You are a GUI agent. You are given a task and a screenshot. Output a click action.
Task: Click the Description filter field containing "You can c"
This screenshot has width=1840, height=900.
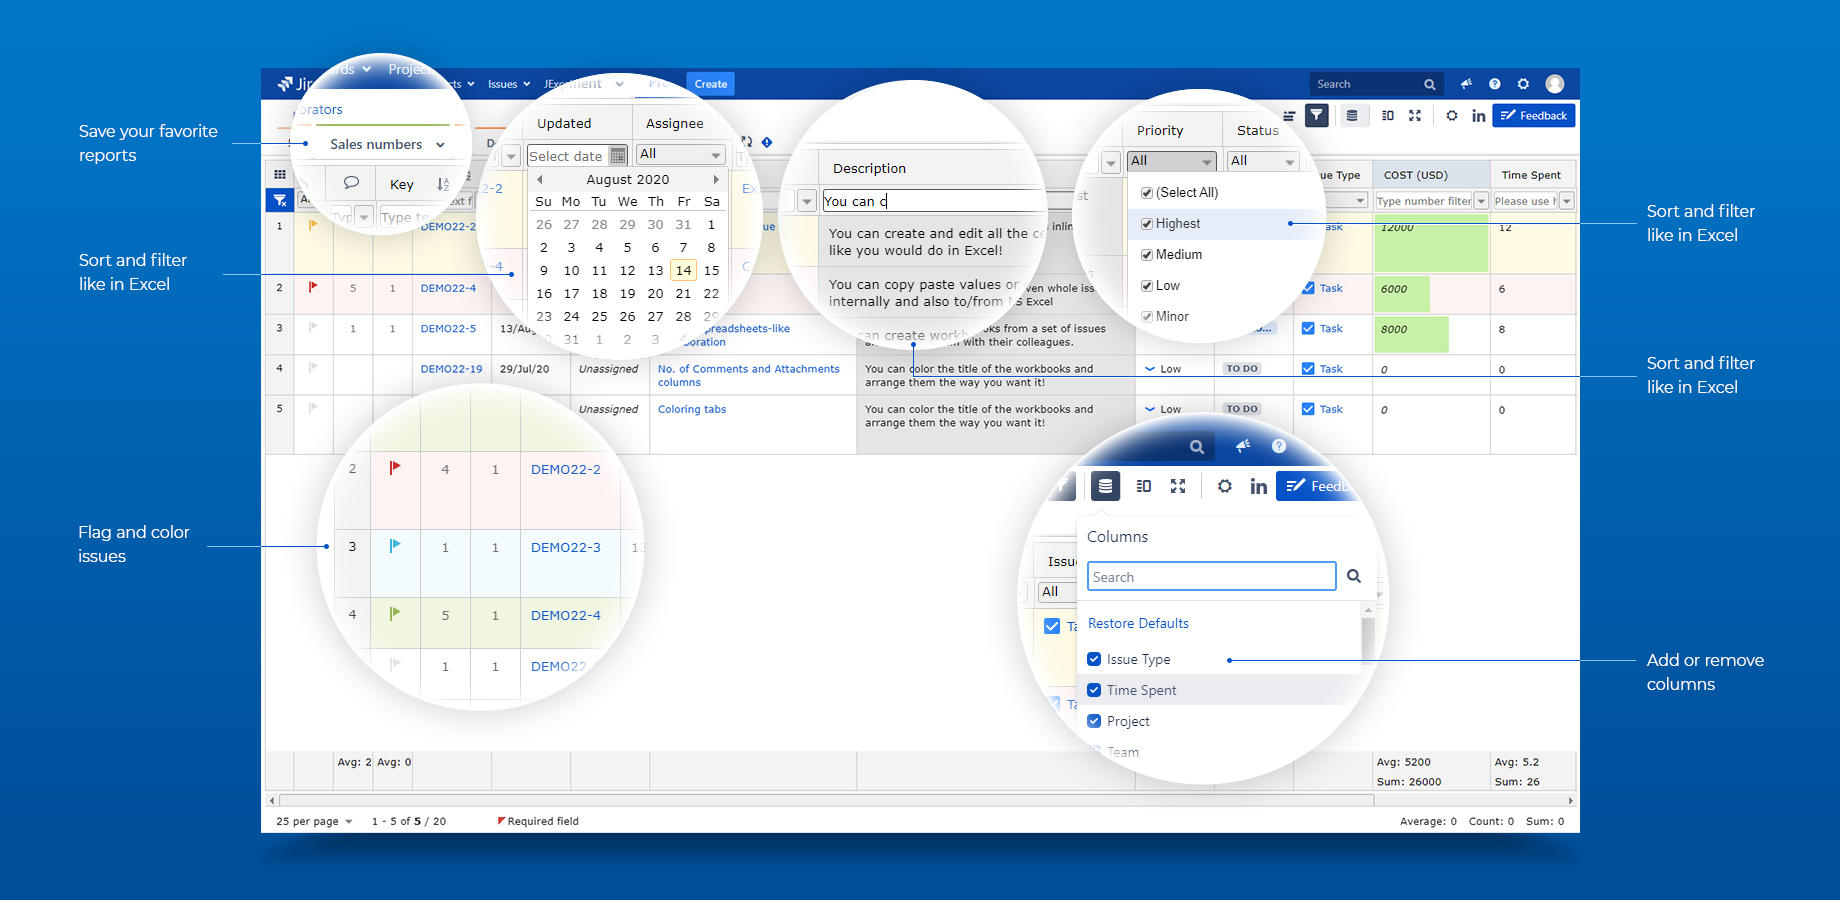932,201
